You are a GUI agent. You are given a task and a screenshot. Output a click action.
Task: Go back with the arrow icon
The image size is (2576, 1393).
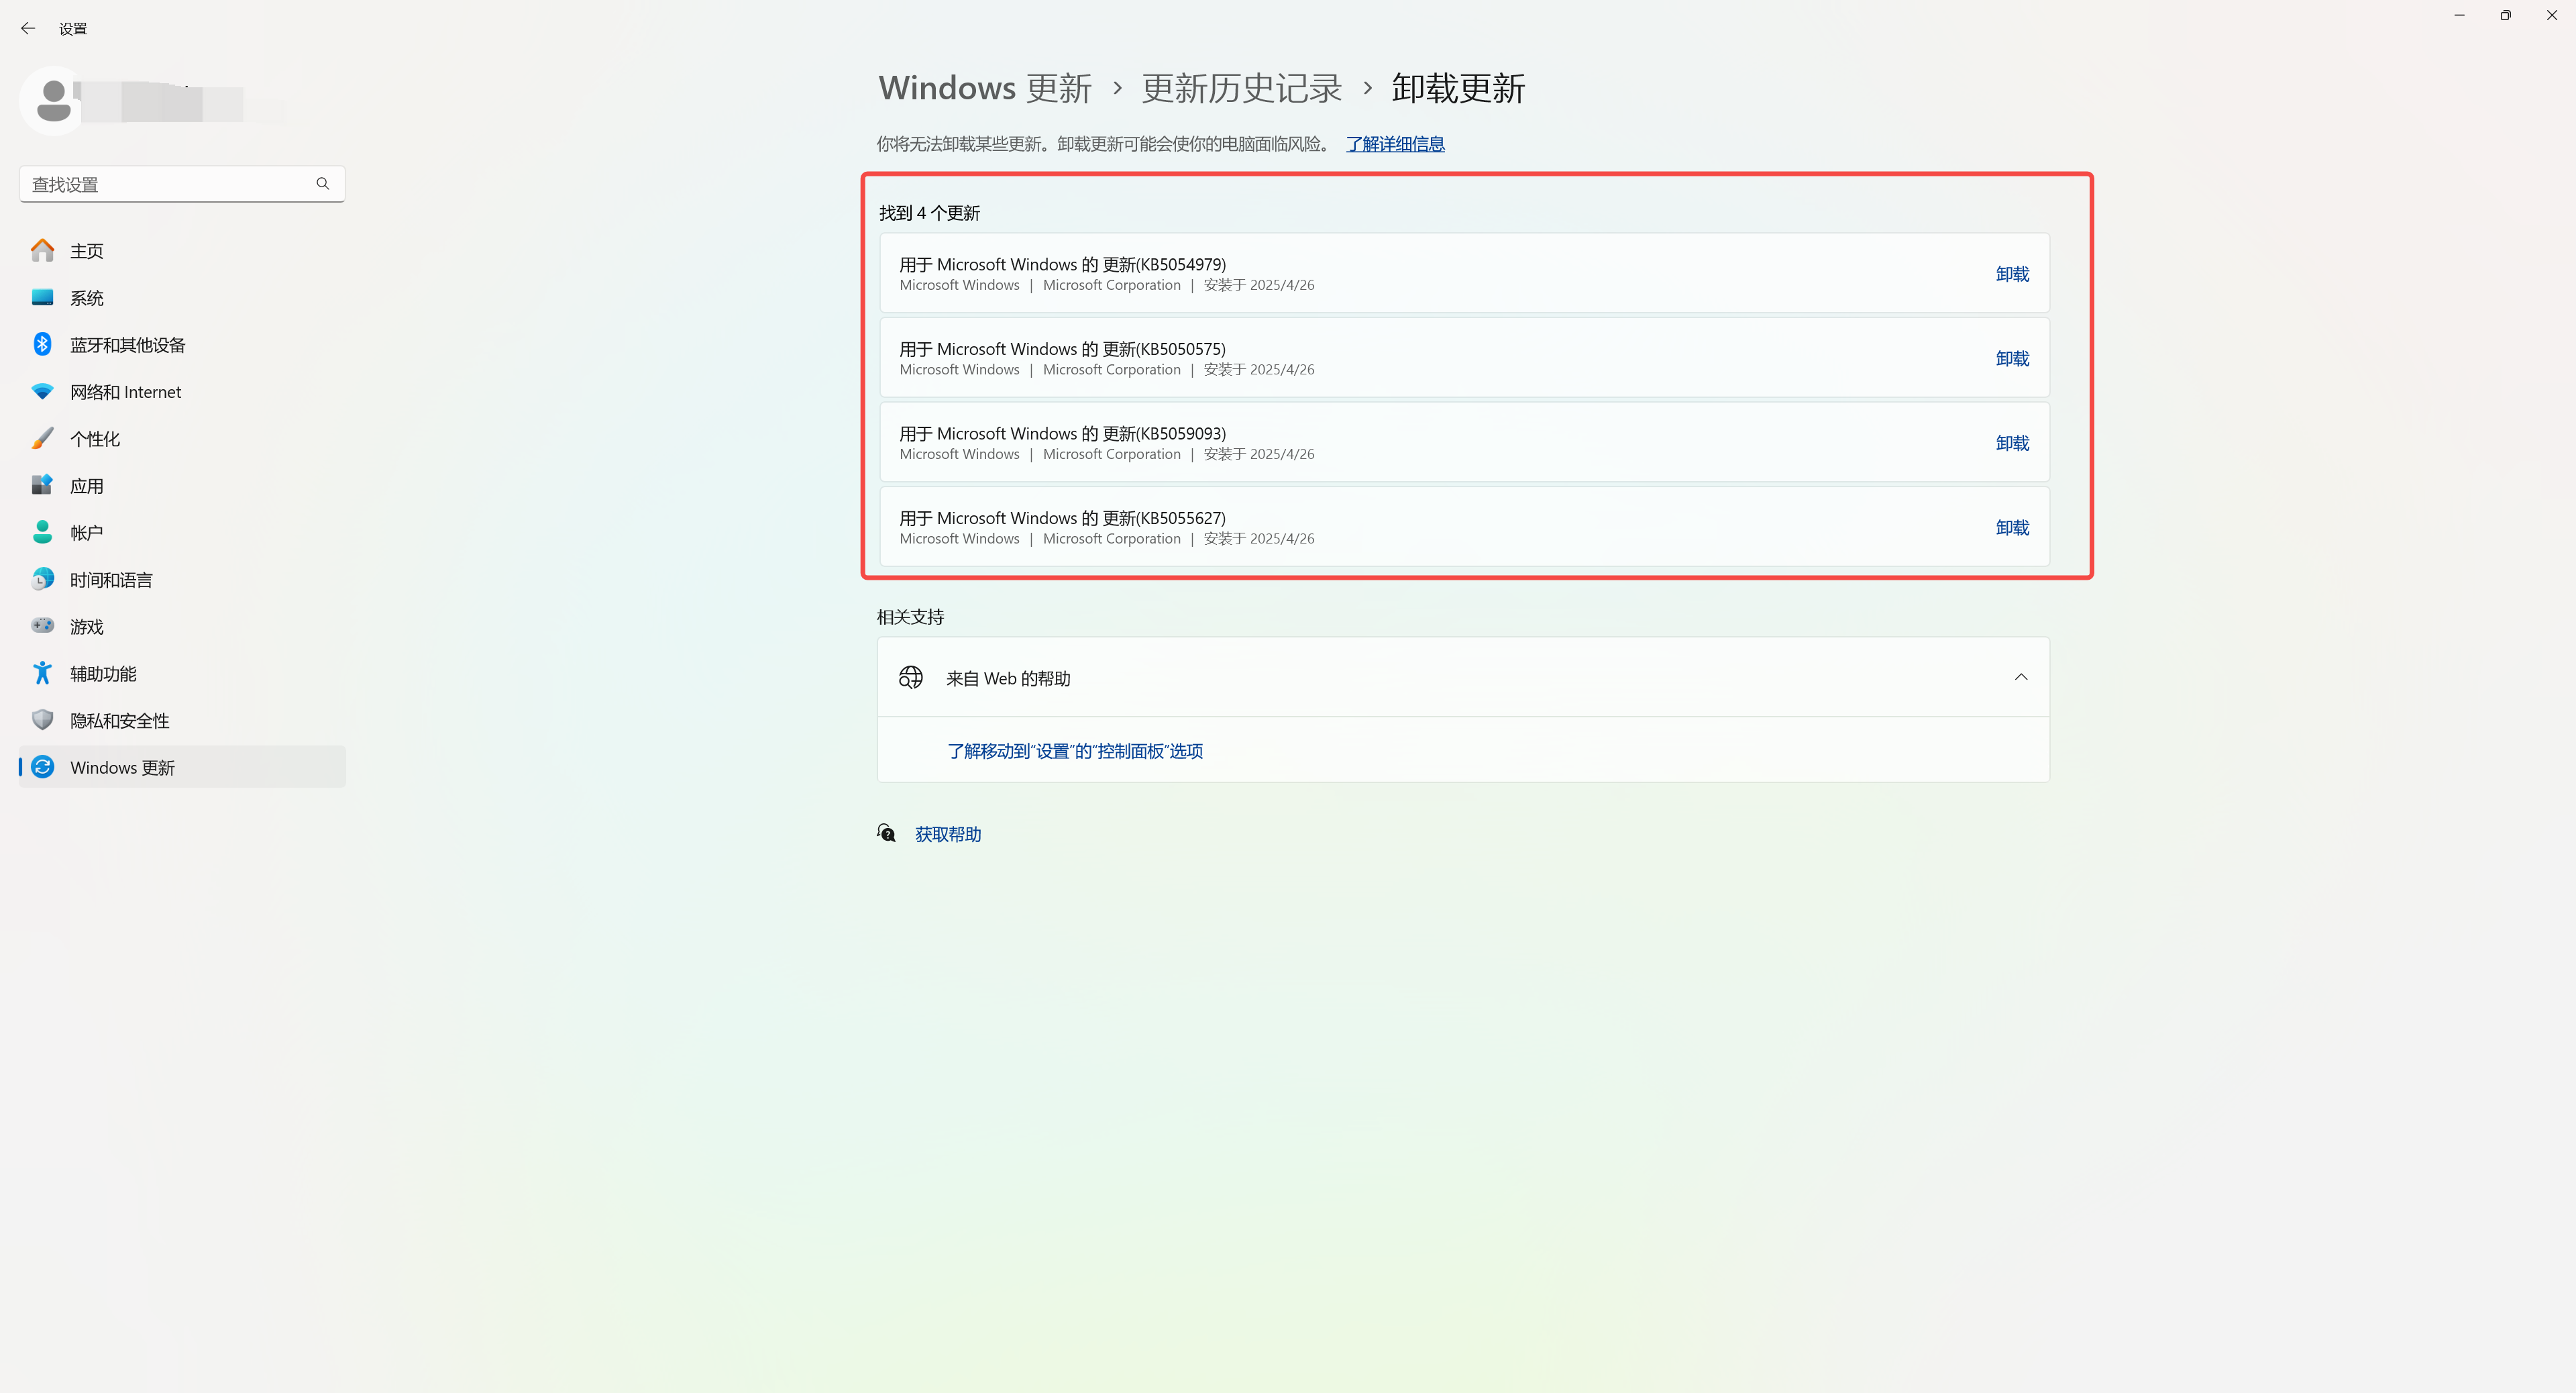click(28, 28)
